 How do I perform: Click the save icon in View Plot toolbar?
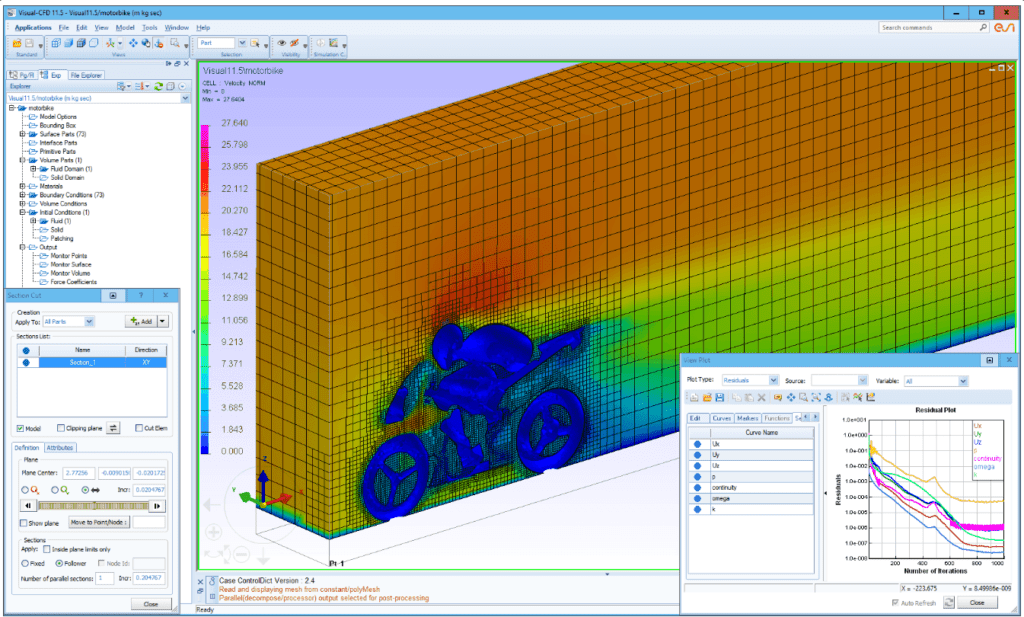(x=718, y=397)
